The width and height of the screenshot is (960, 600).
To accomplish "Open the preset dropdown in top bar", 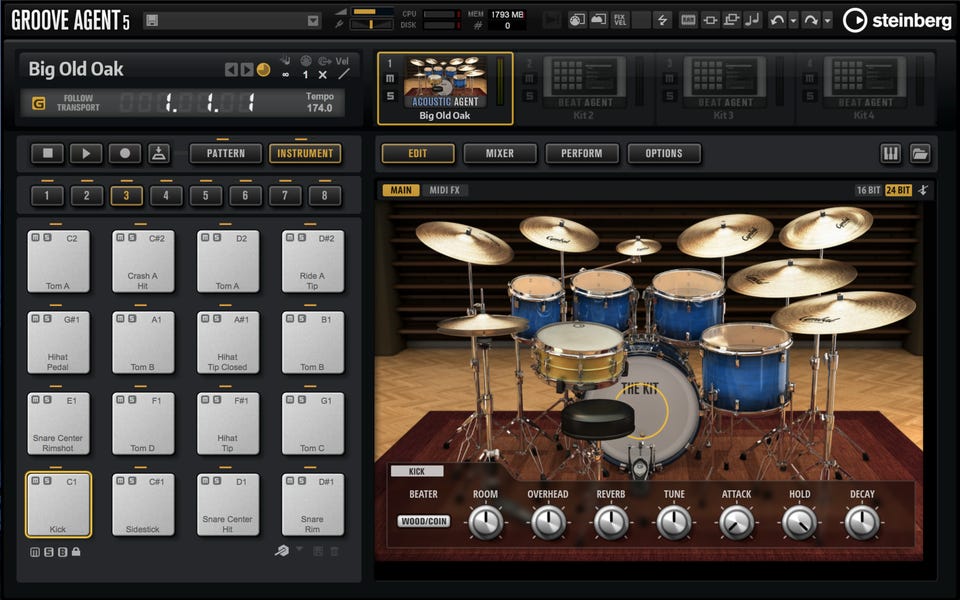I will (314, 21).
